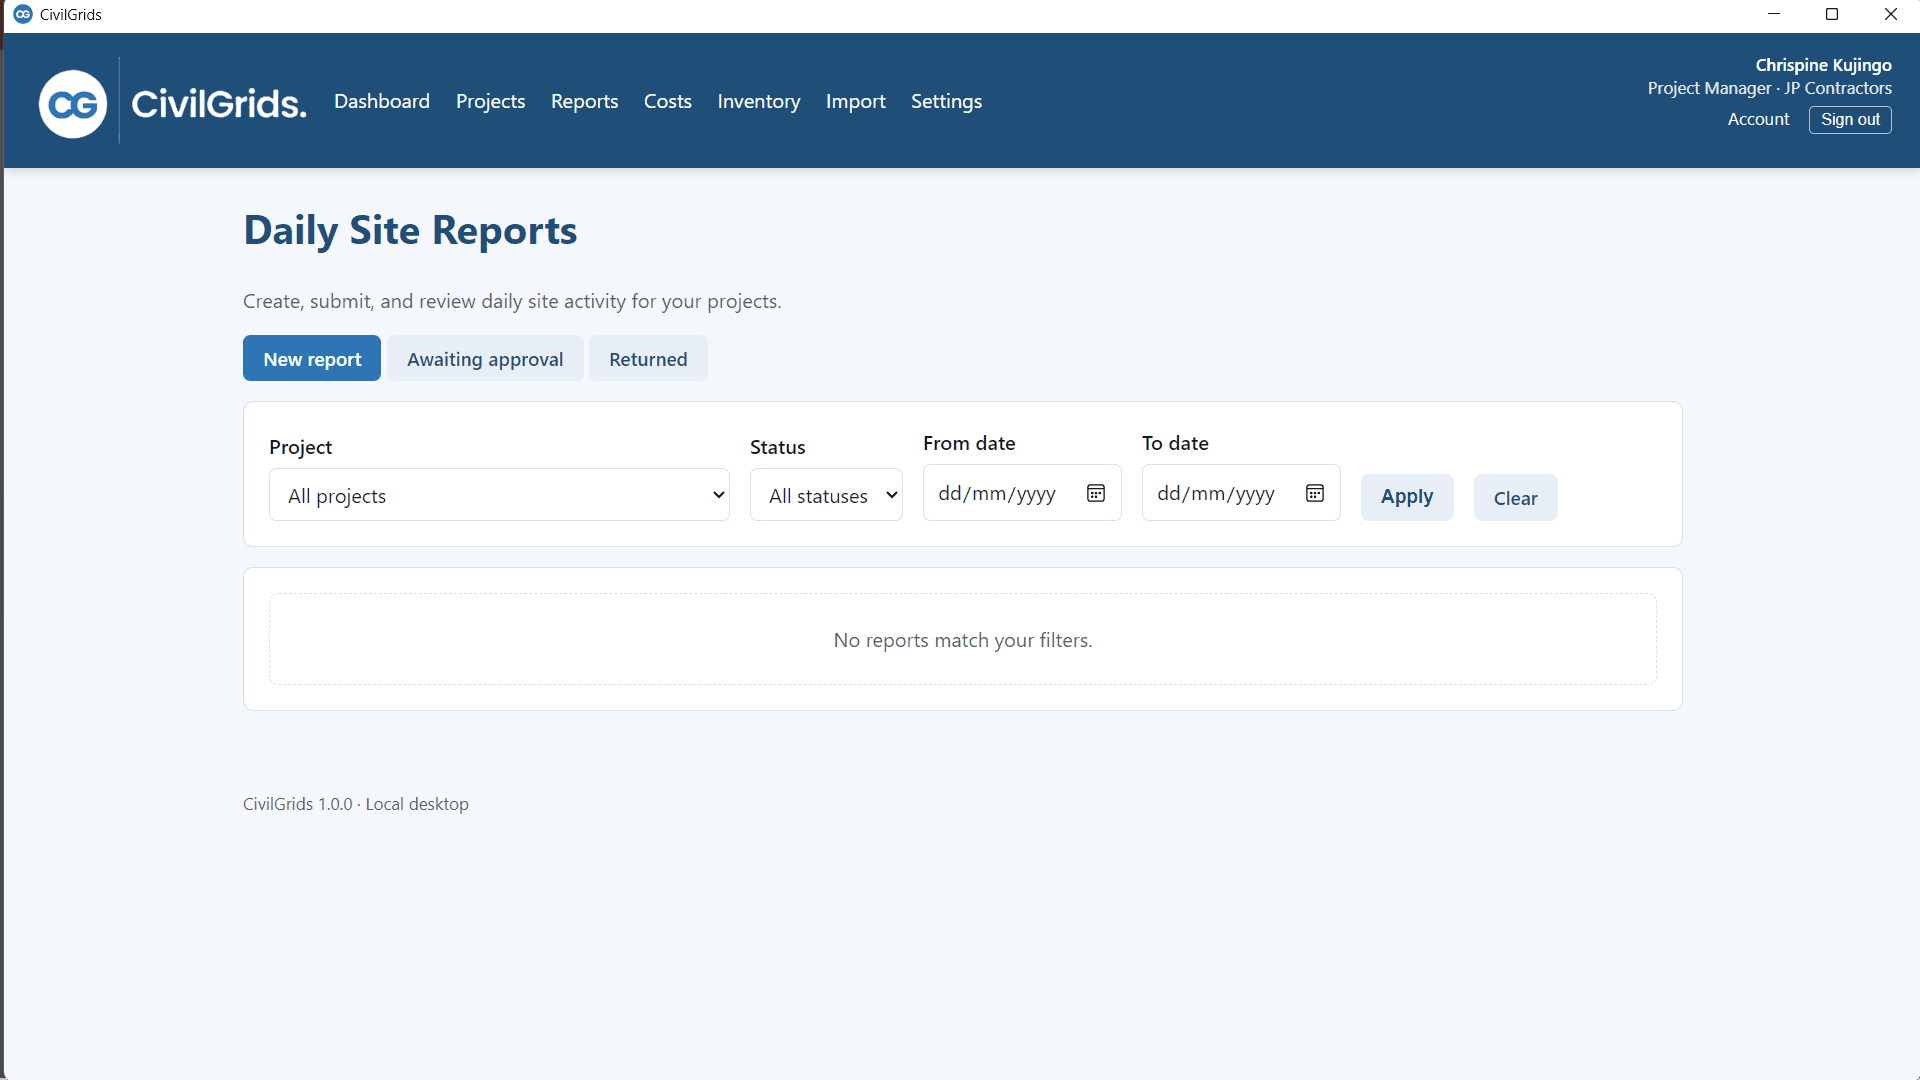This screenshot has height=1080, width=1920.
Task: Focus the To date input field
Action: pyautogui.click(x=1241, y=493)
